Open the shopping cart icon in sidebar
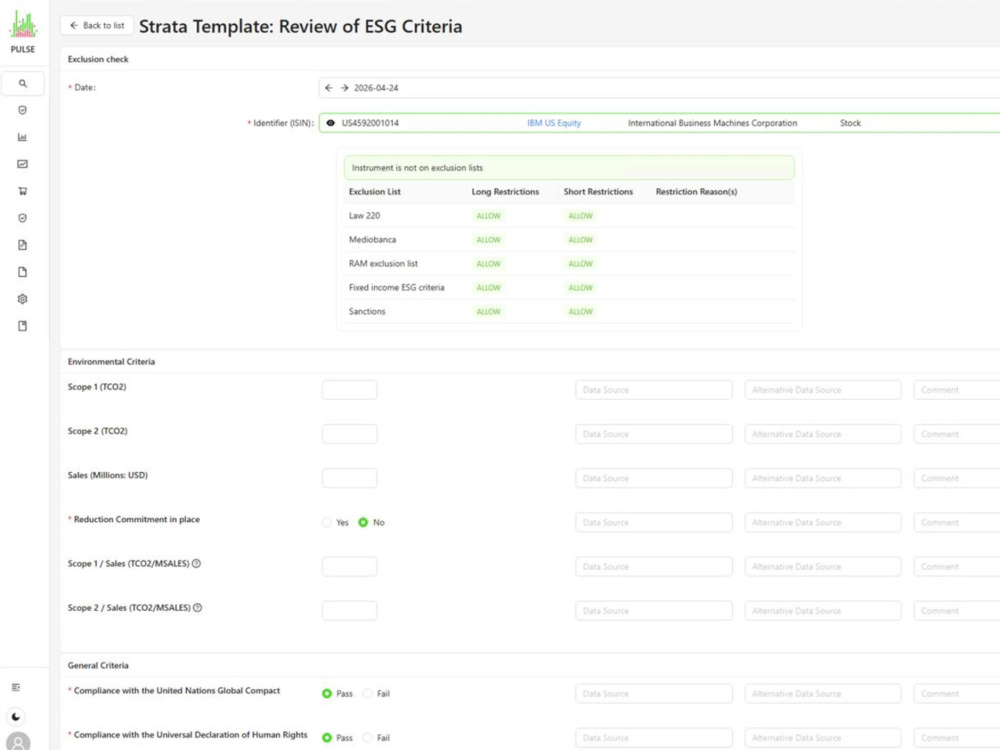The image size is (1000, 750). pyautogui.click(x=23, y=191)
